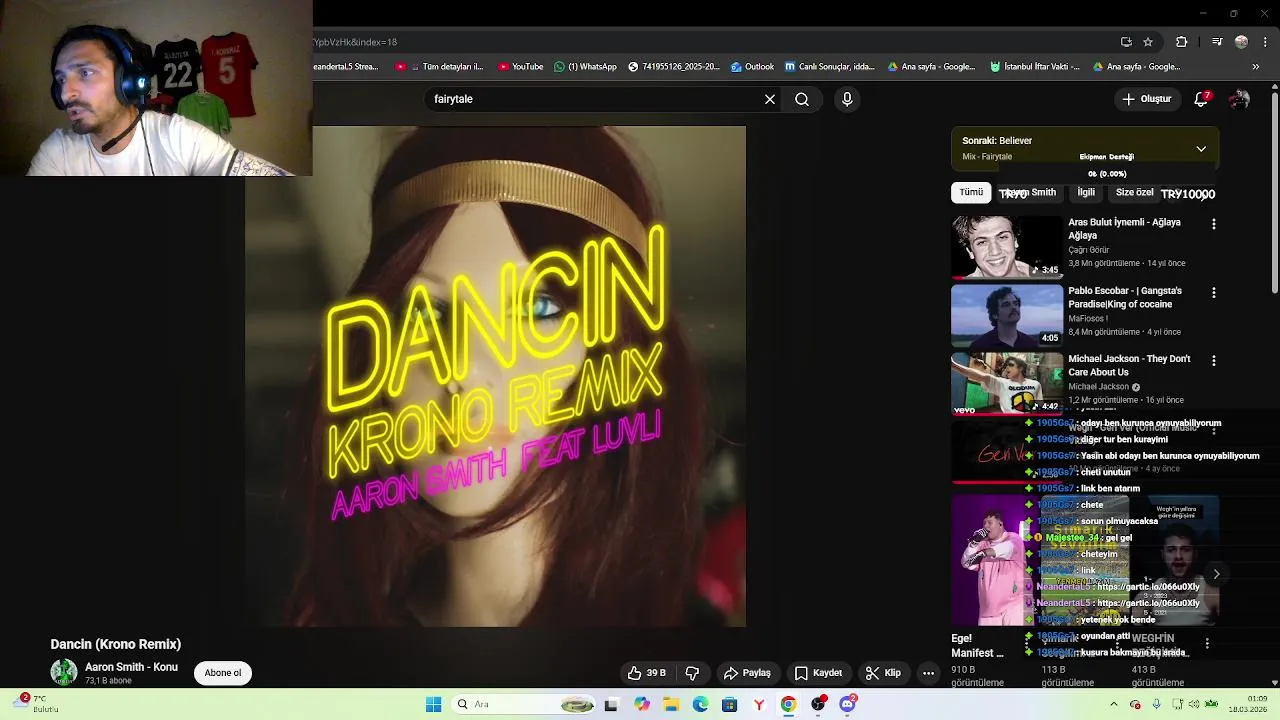Open the Aras Bulut İynemli video thumbnail
The height and width of the screenshot is (720, 1280).
pos(1007,247)
